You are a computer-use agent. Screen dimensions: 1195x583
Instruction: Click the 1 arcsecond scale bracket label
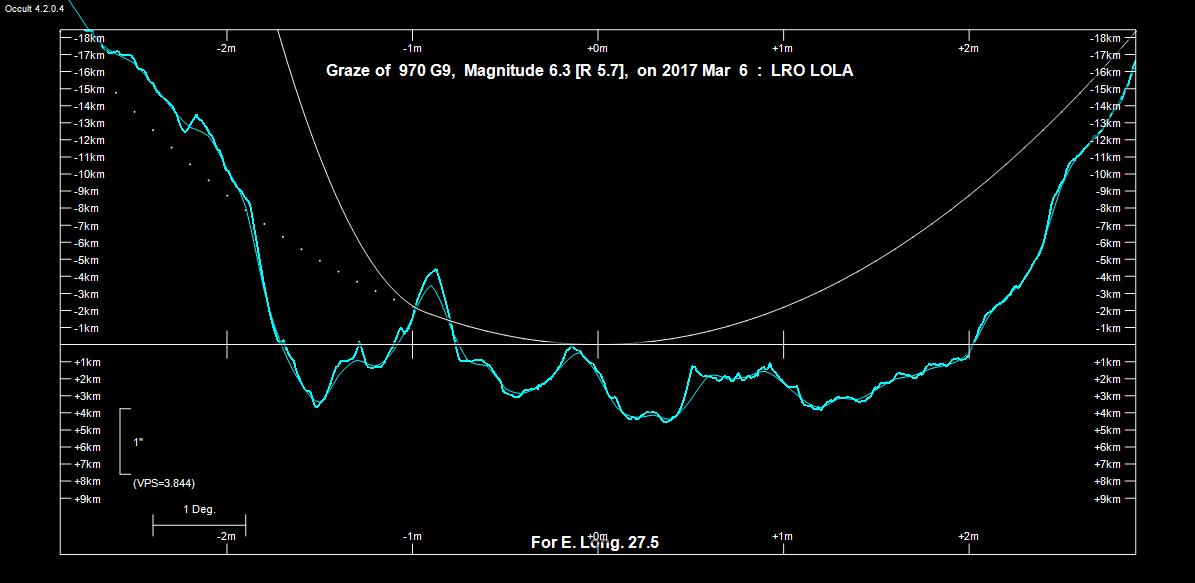point(138,441)
